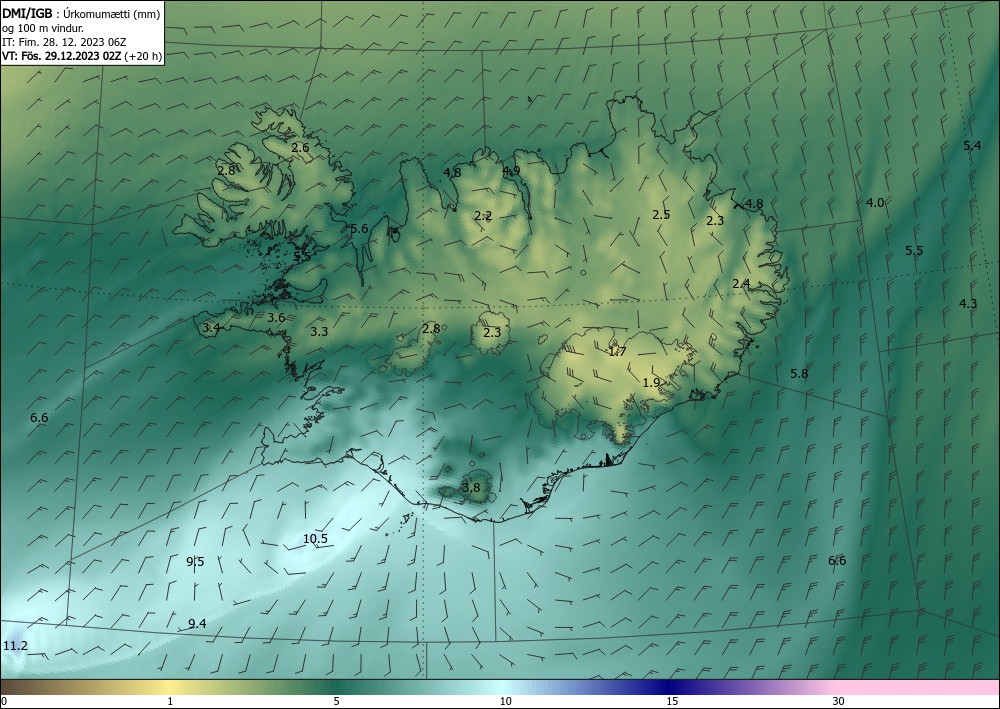Click the 2.5 value in northeast Iceland
The height and width of the screenshot is (709, 1000).
(x=661, y=214)
